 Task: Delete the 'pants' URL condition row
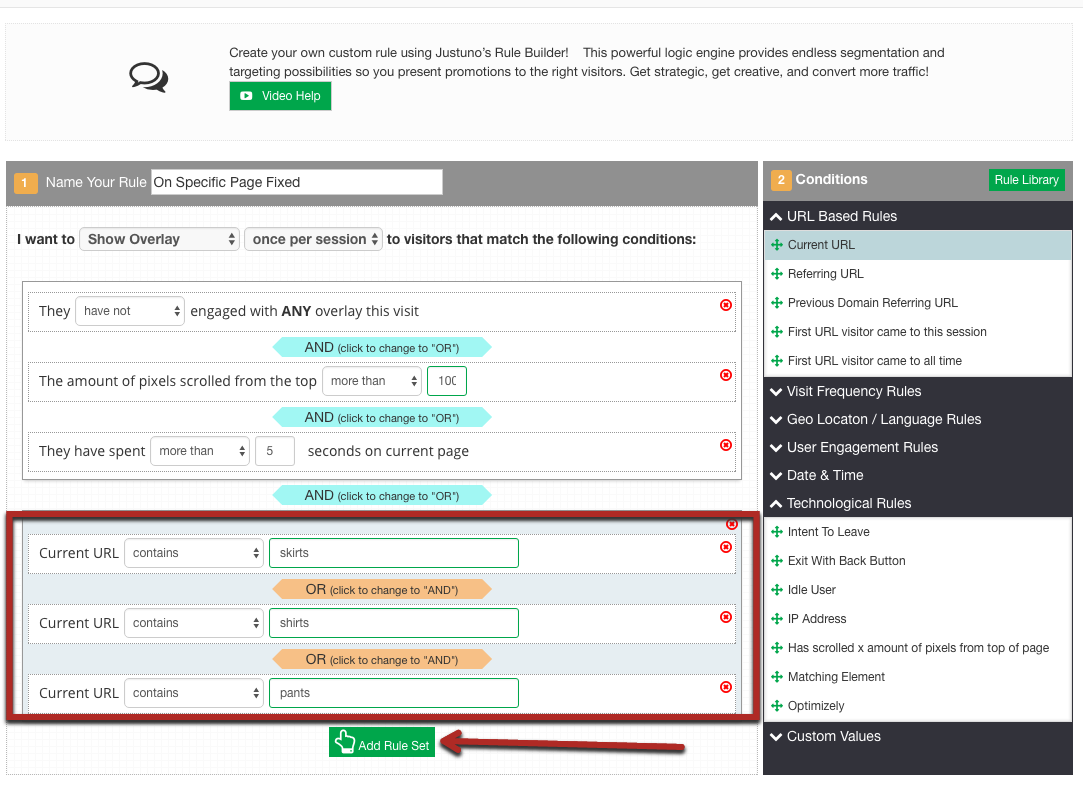coord(726,687)
